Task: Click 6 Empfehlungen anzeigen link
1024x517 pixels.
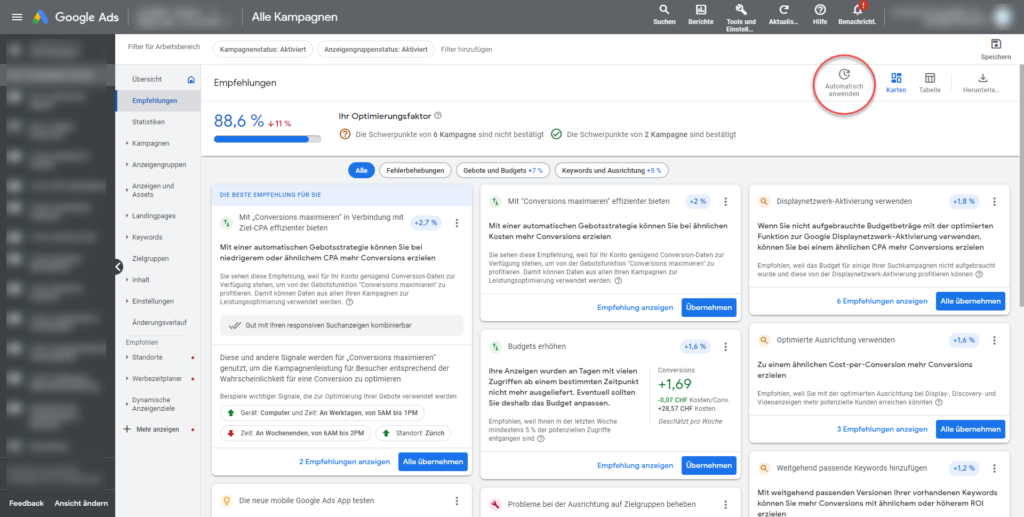Action: coord(882,301)
